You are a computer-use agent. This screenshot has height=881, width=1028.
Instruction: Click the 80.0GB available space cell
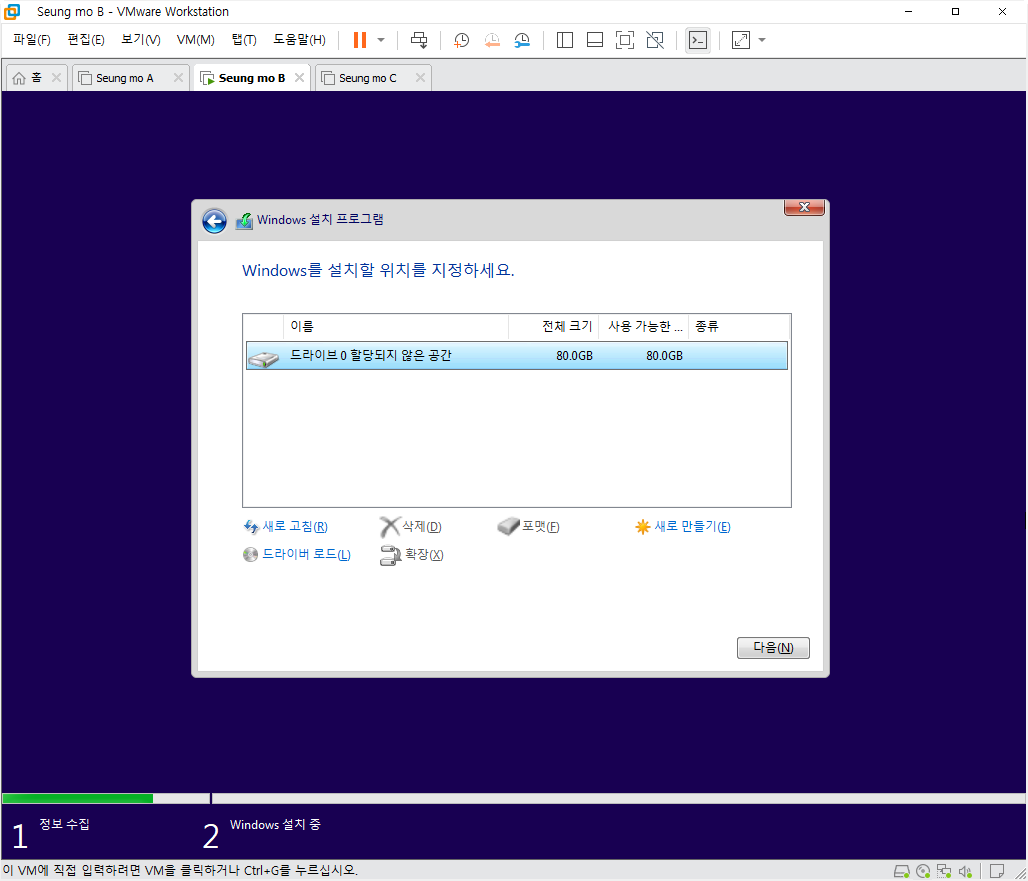click(664, 355)
